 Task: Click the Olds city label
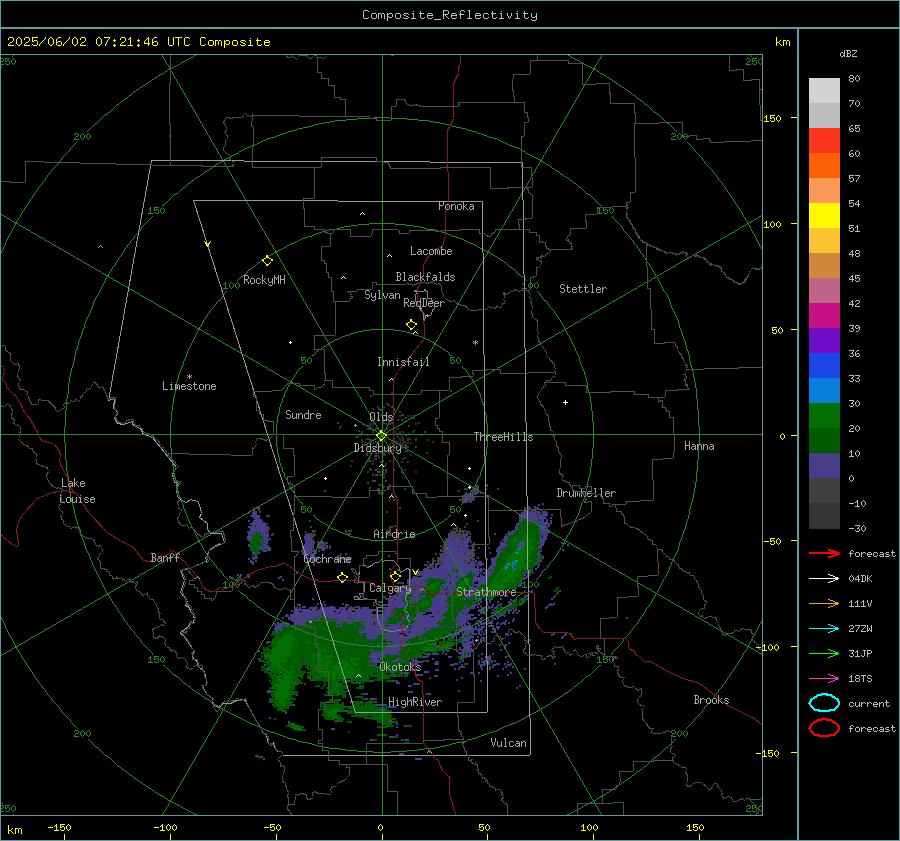pyautogui.click(x=381, y=417)
